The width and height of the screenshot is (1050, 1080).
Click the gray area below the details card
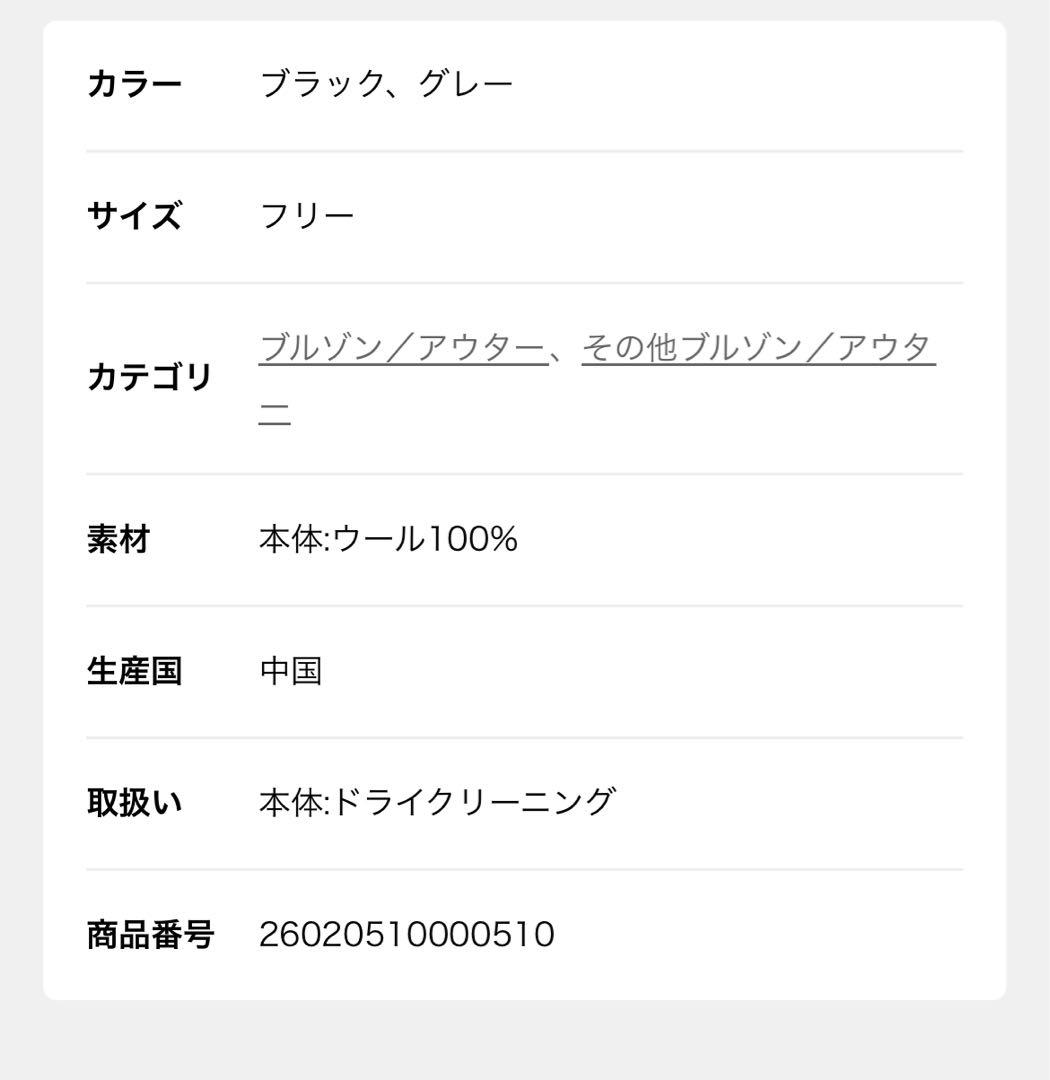coord(525,1042)
